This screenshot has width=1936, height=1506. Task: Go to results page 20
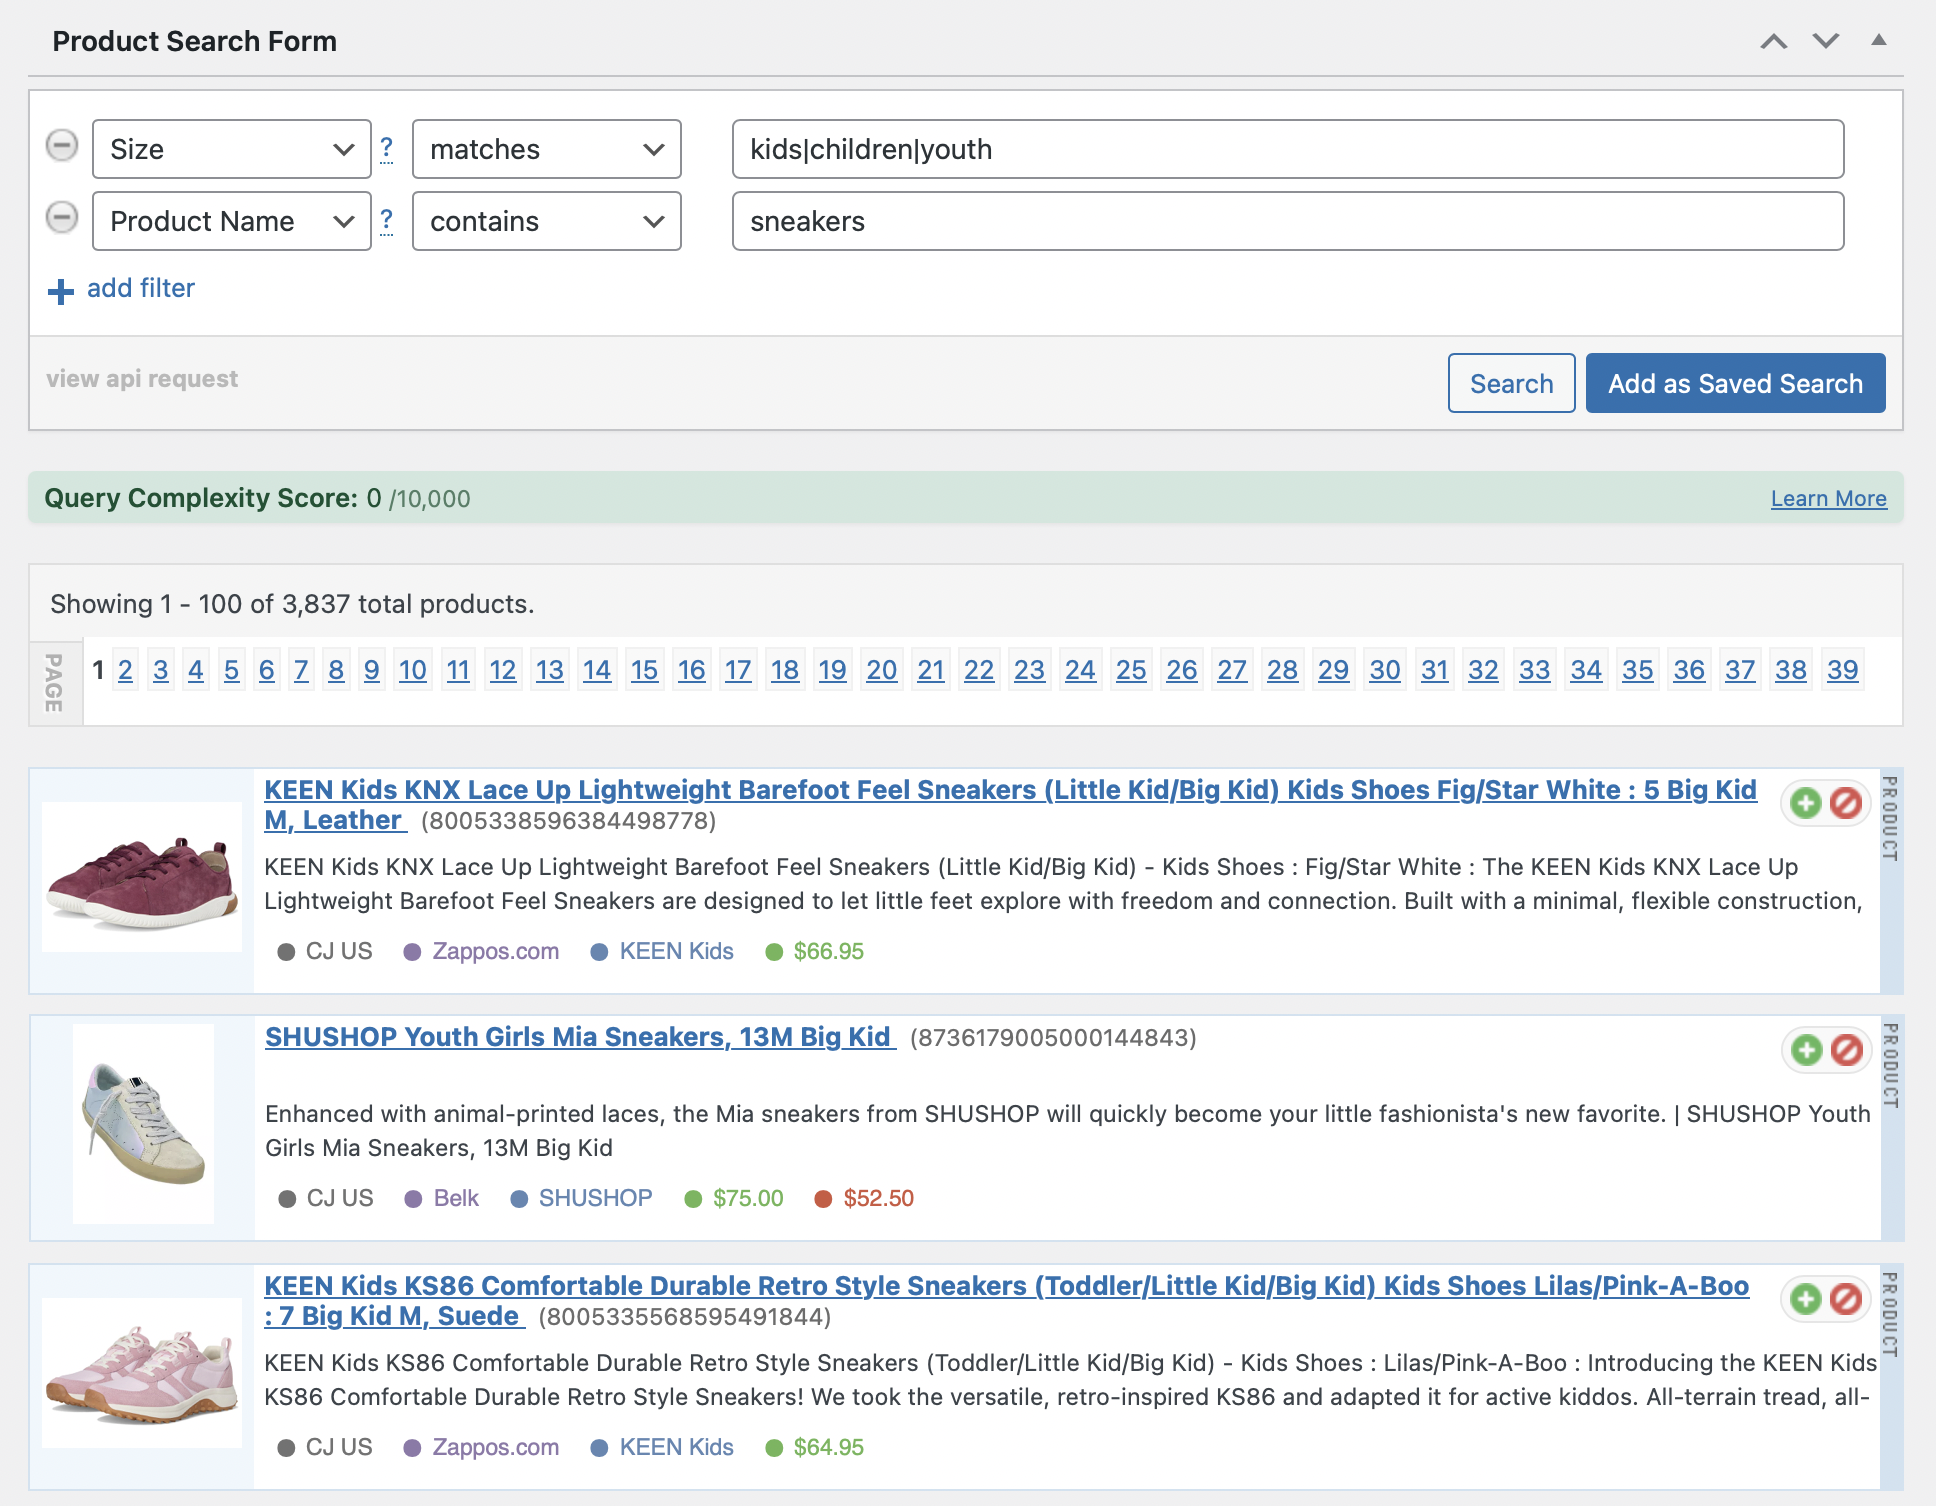(882, 670)
